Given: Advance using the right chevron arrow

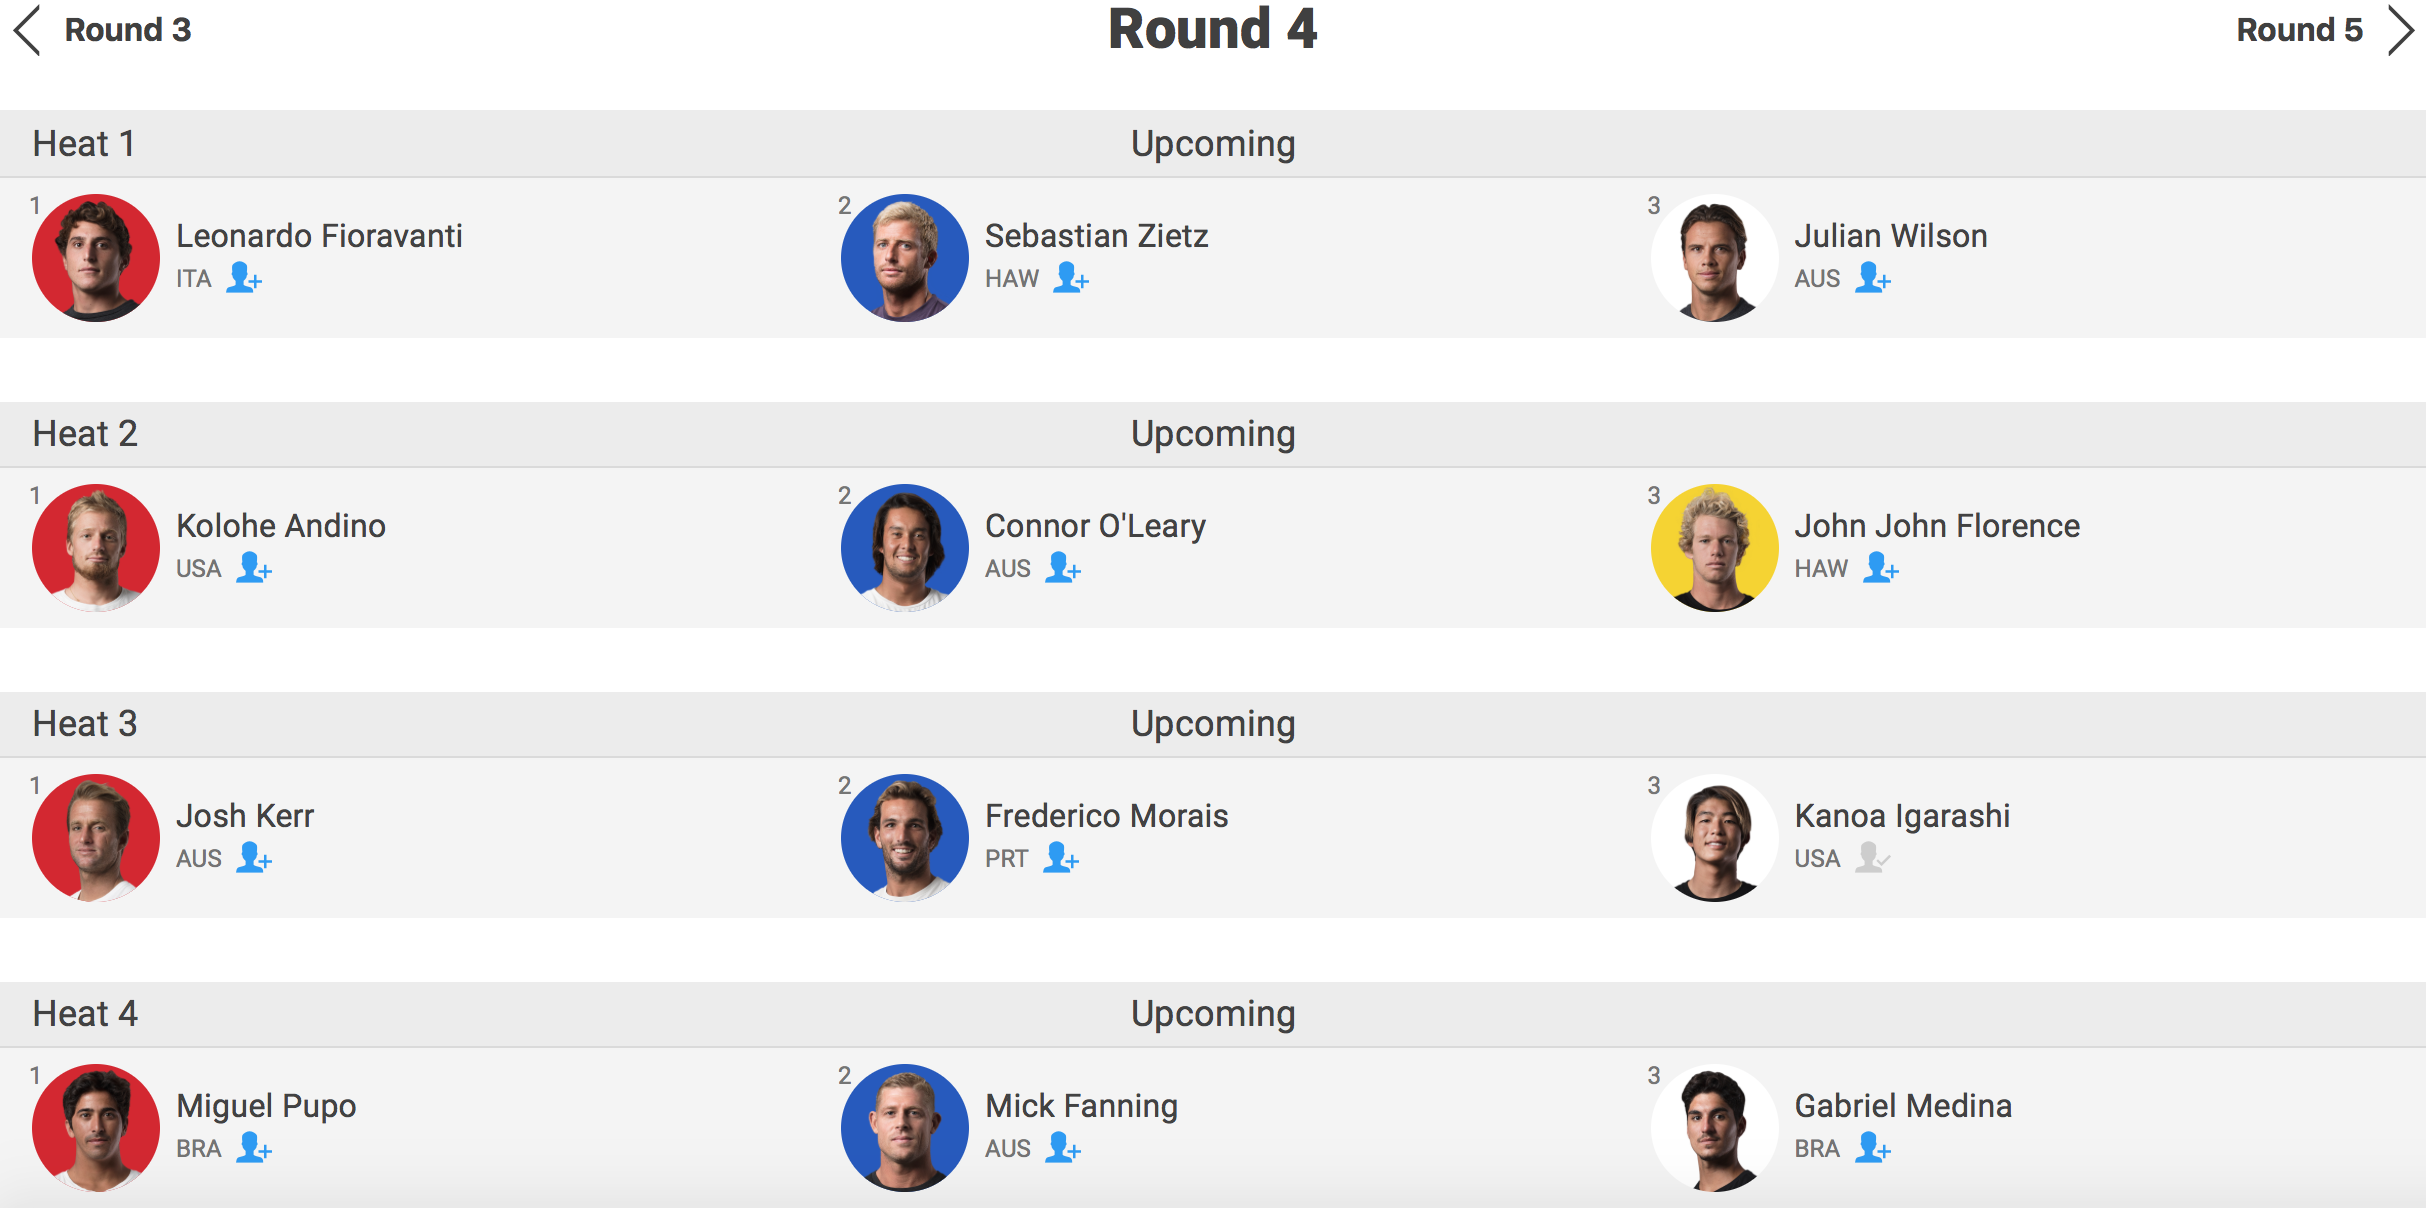Looking at the screenshot, I should tap(2400, 30).
